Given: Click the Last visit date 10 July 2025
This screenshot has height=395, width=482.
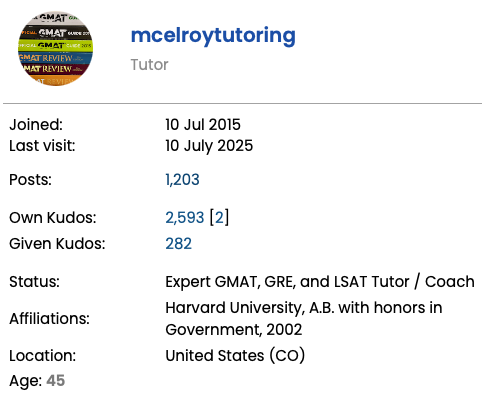Looking at the screenshot, I should click(209, 146).
